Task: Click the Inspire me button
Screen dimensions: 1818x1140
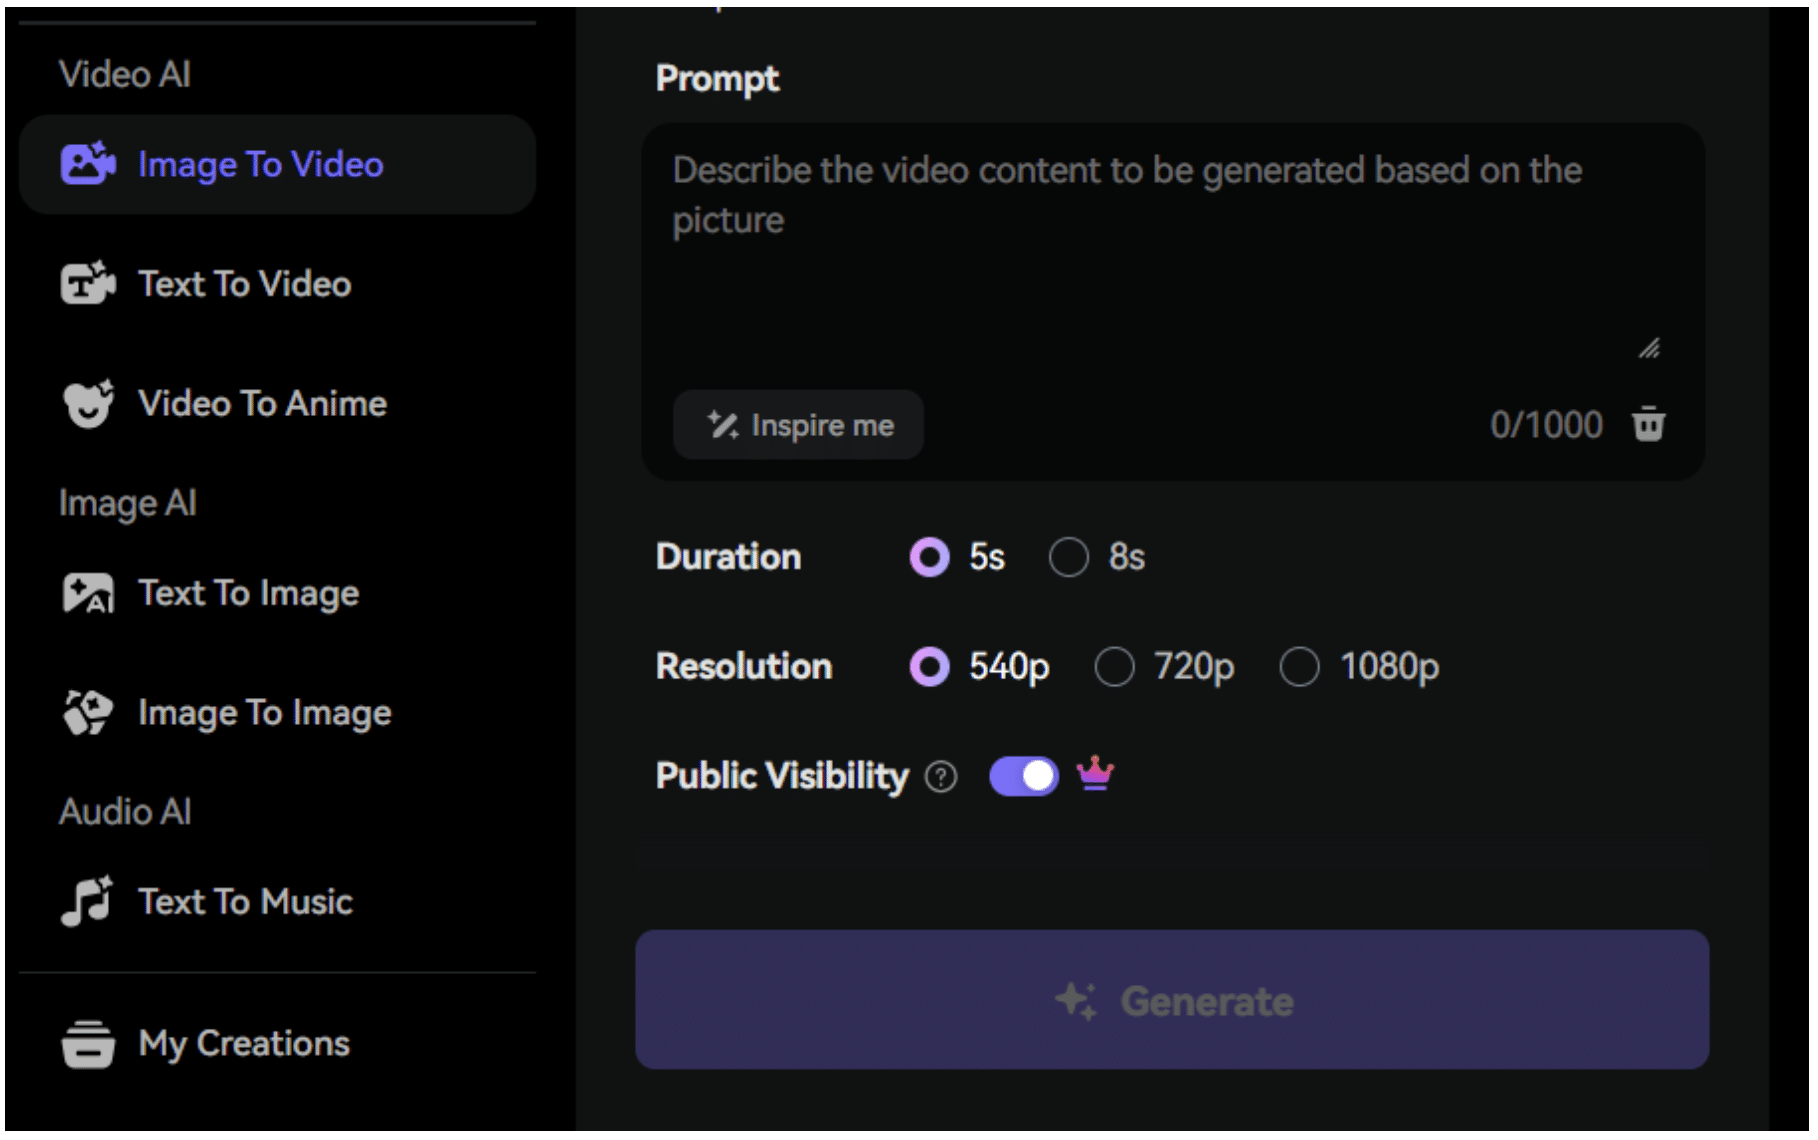Action: (x=798, y=425)
